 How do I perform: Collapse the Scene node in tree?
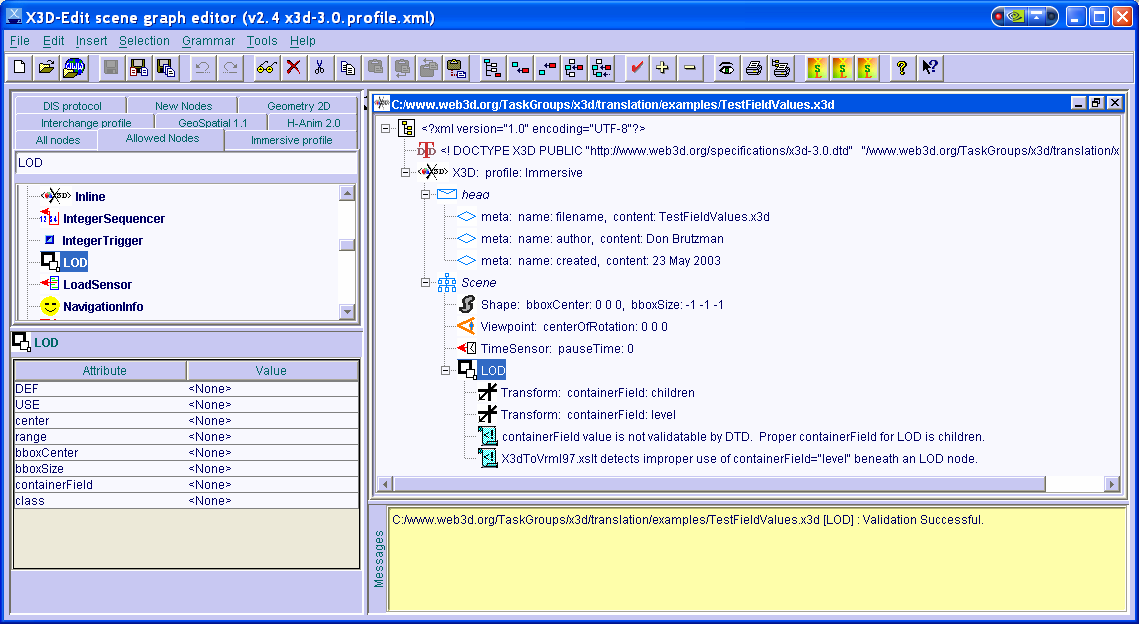(425, 283)
